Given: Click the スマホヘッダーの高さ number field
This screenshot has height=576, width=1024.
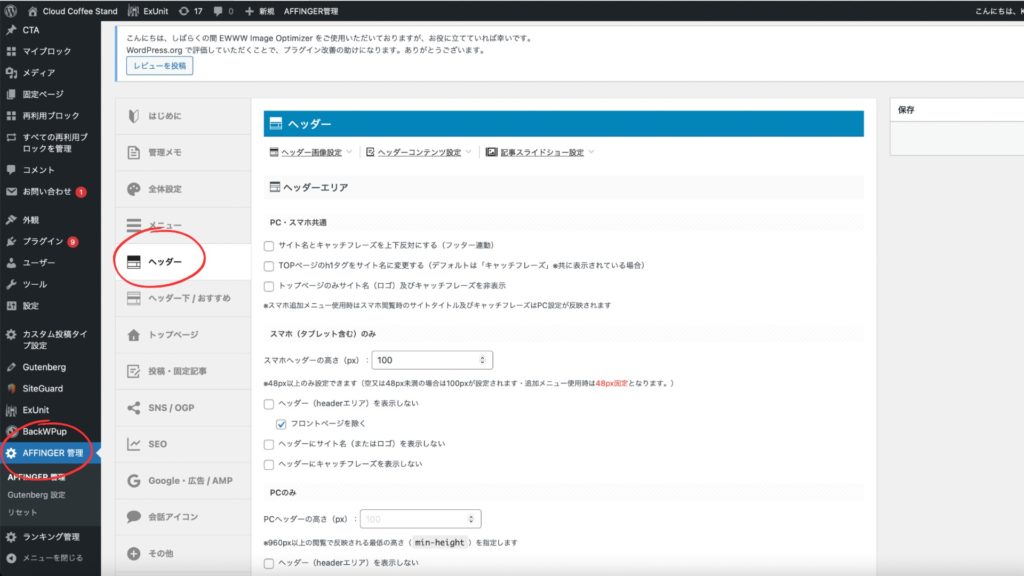Looking at the screenshot, I should point(432,360).
